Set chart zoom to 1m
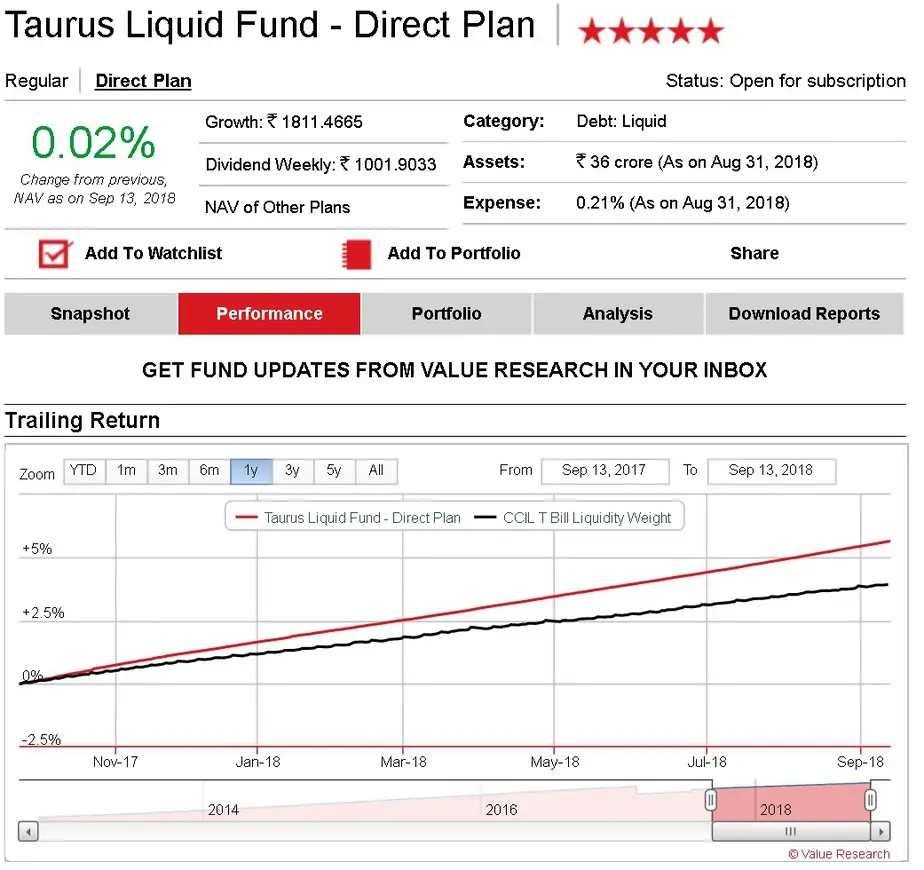 [x=126, y=471]
